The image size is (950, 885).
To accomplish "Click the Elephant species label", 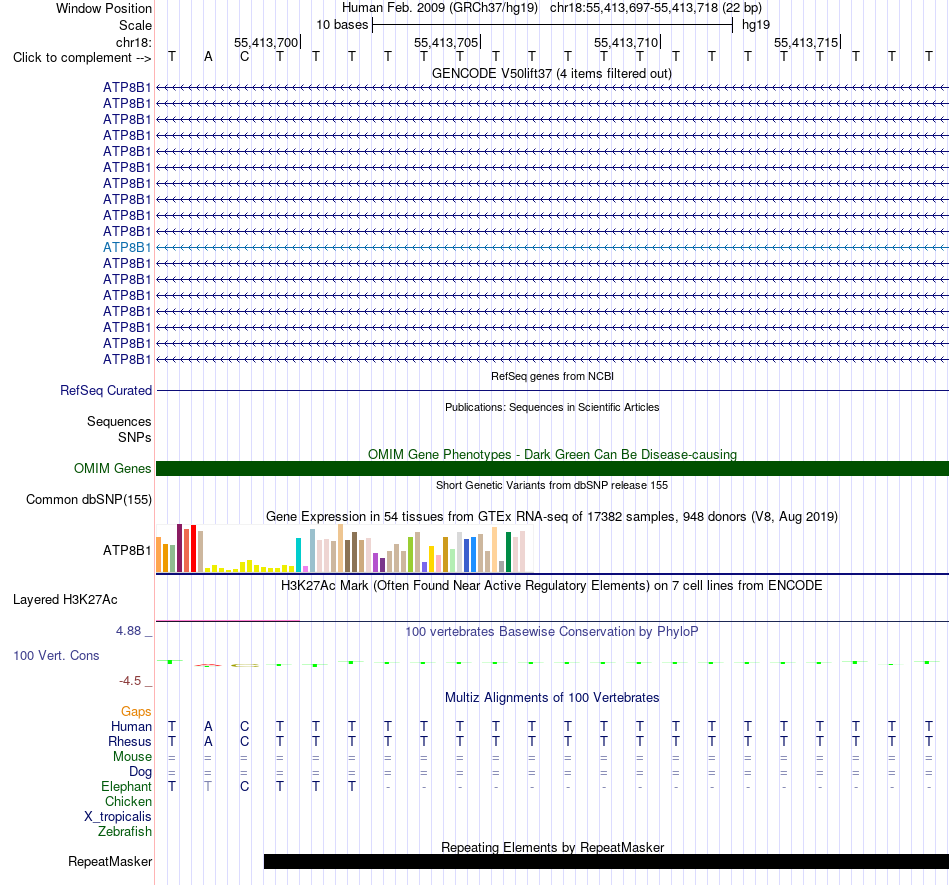I will coord(126,786).
